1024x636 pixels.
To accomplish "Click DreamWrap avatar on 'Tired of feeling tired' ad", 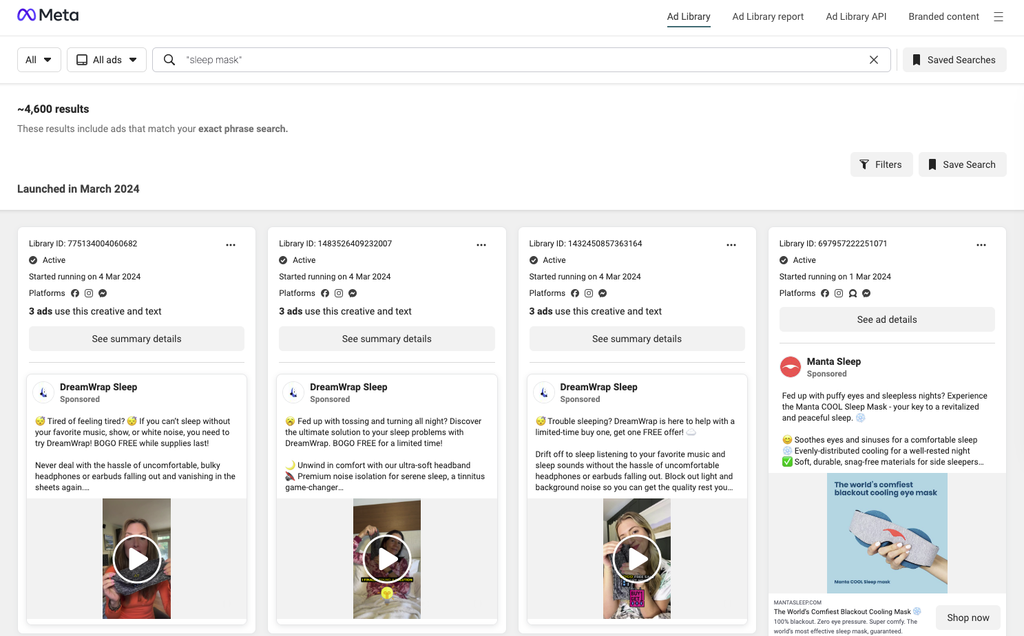I will (44, 392).
